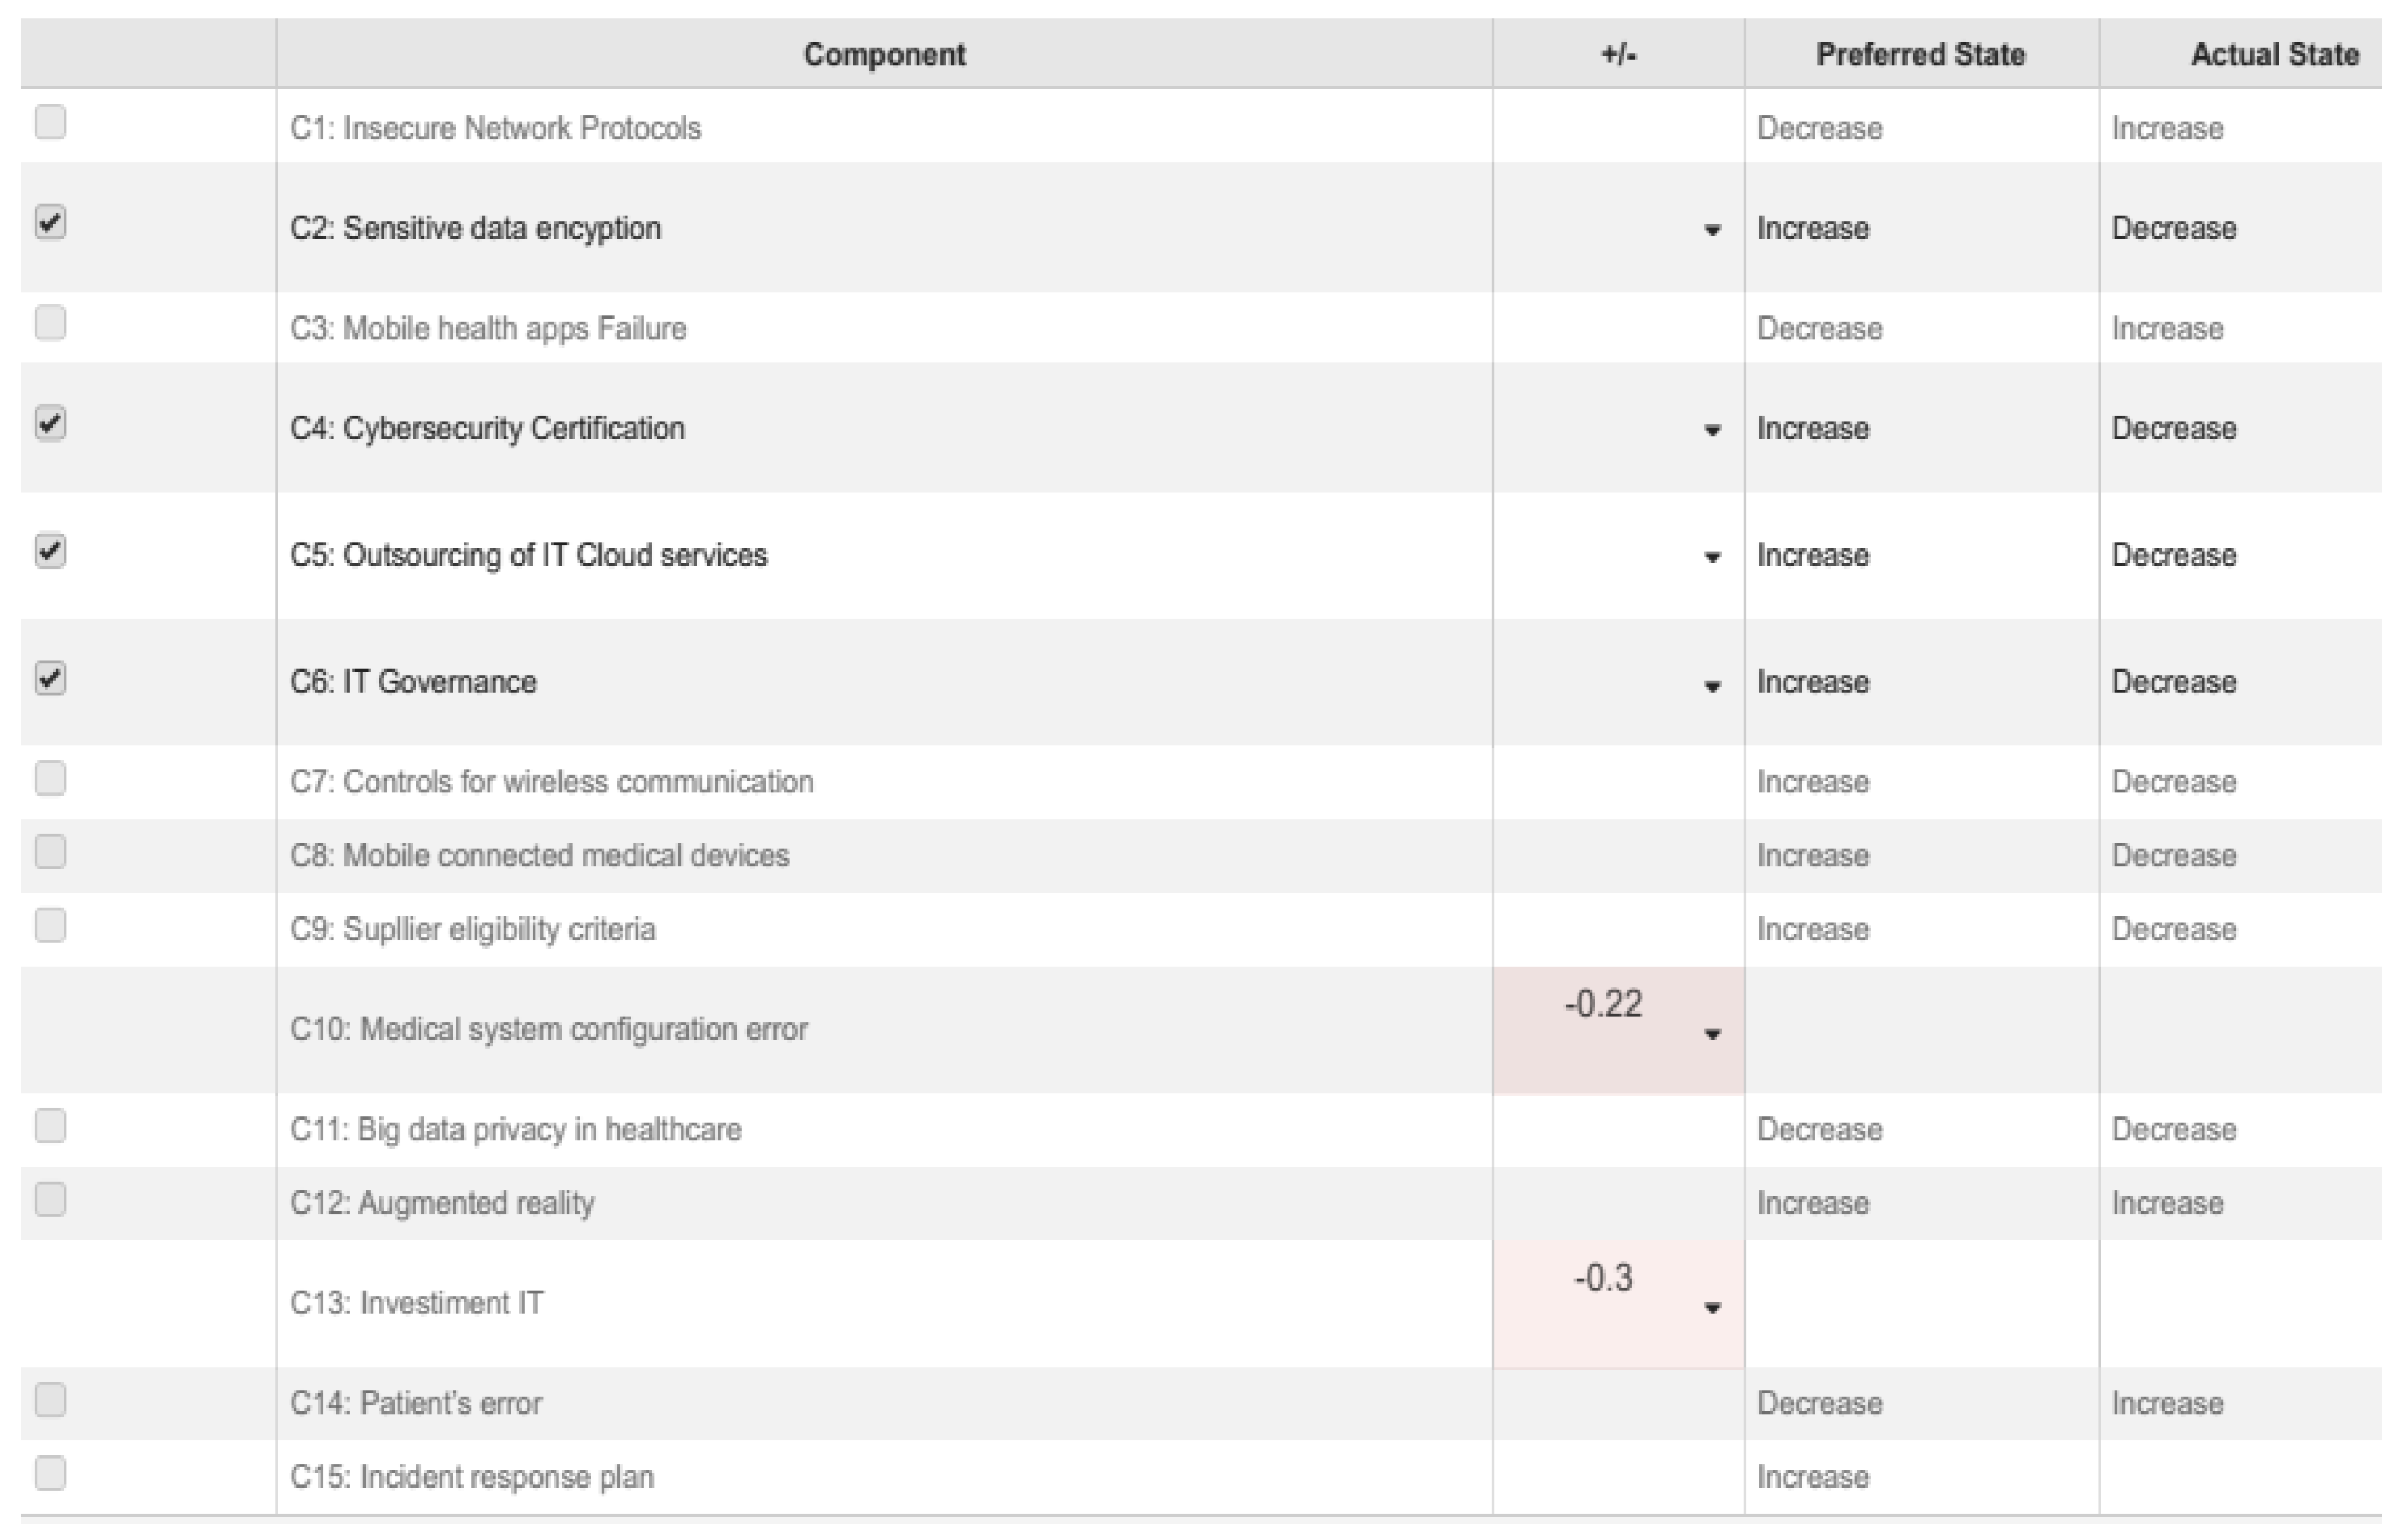
Task: Open the +/- dropdown for C2 row
Action: pyautogui.click(x=1712, y=231)
